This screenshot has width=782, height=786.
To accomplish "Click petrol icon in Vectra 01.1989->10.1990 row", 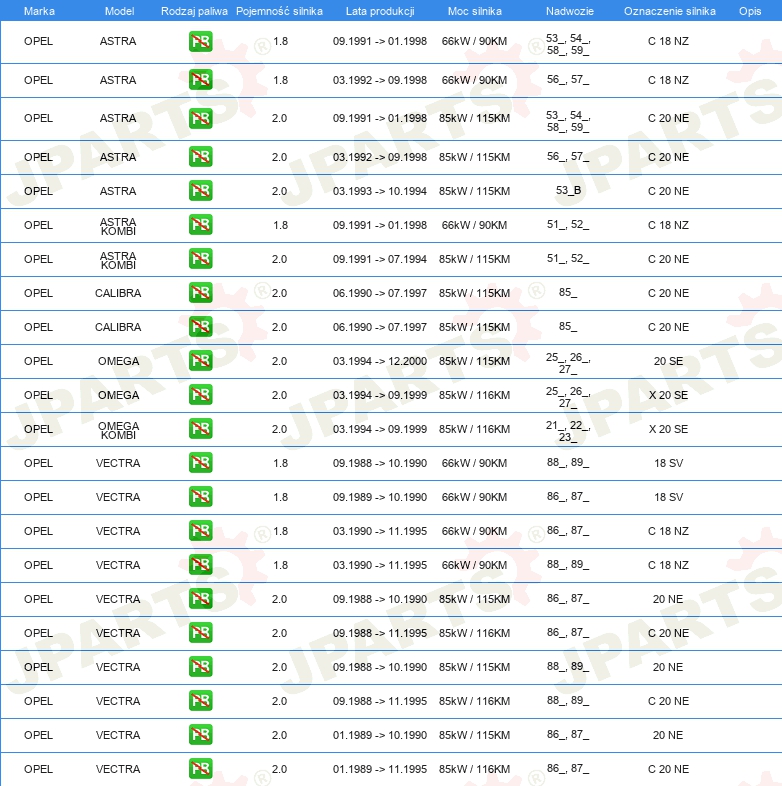I will (x=201, y=735).
